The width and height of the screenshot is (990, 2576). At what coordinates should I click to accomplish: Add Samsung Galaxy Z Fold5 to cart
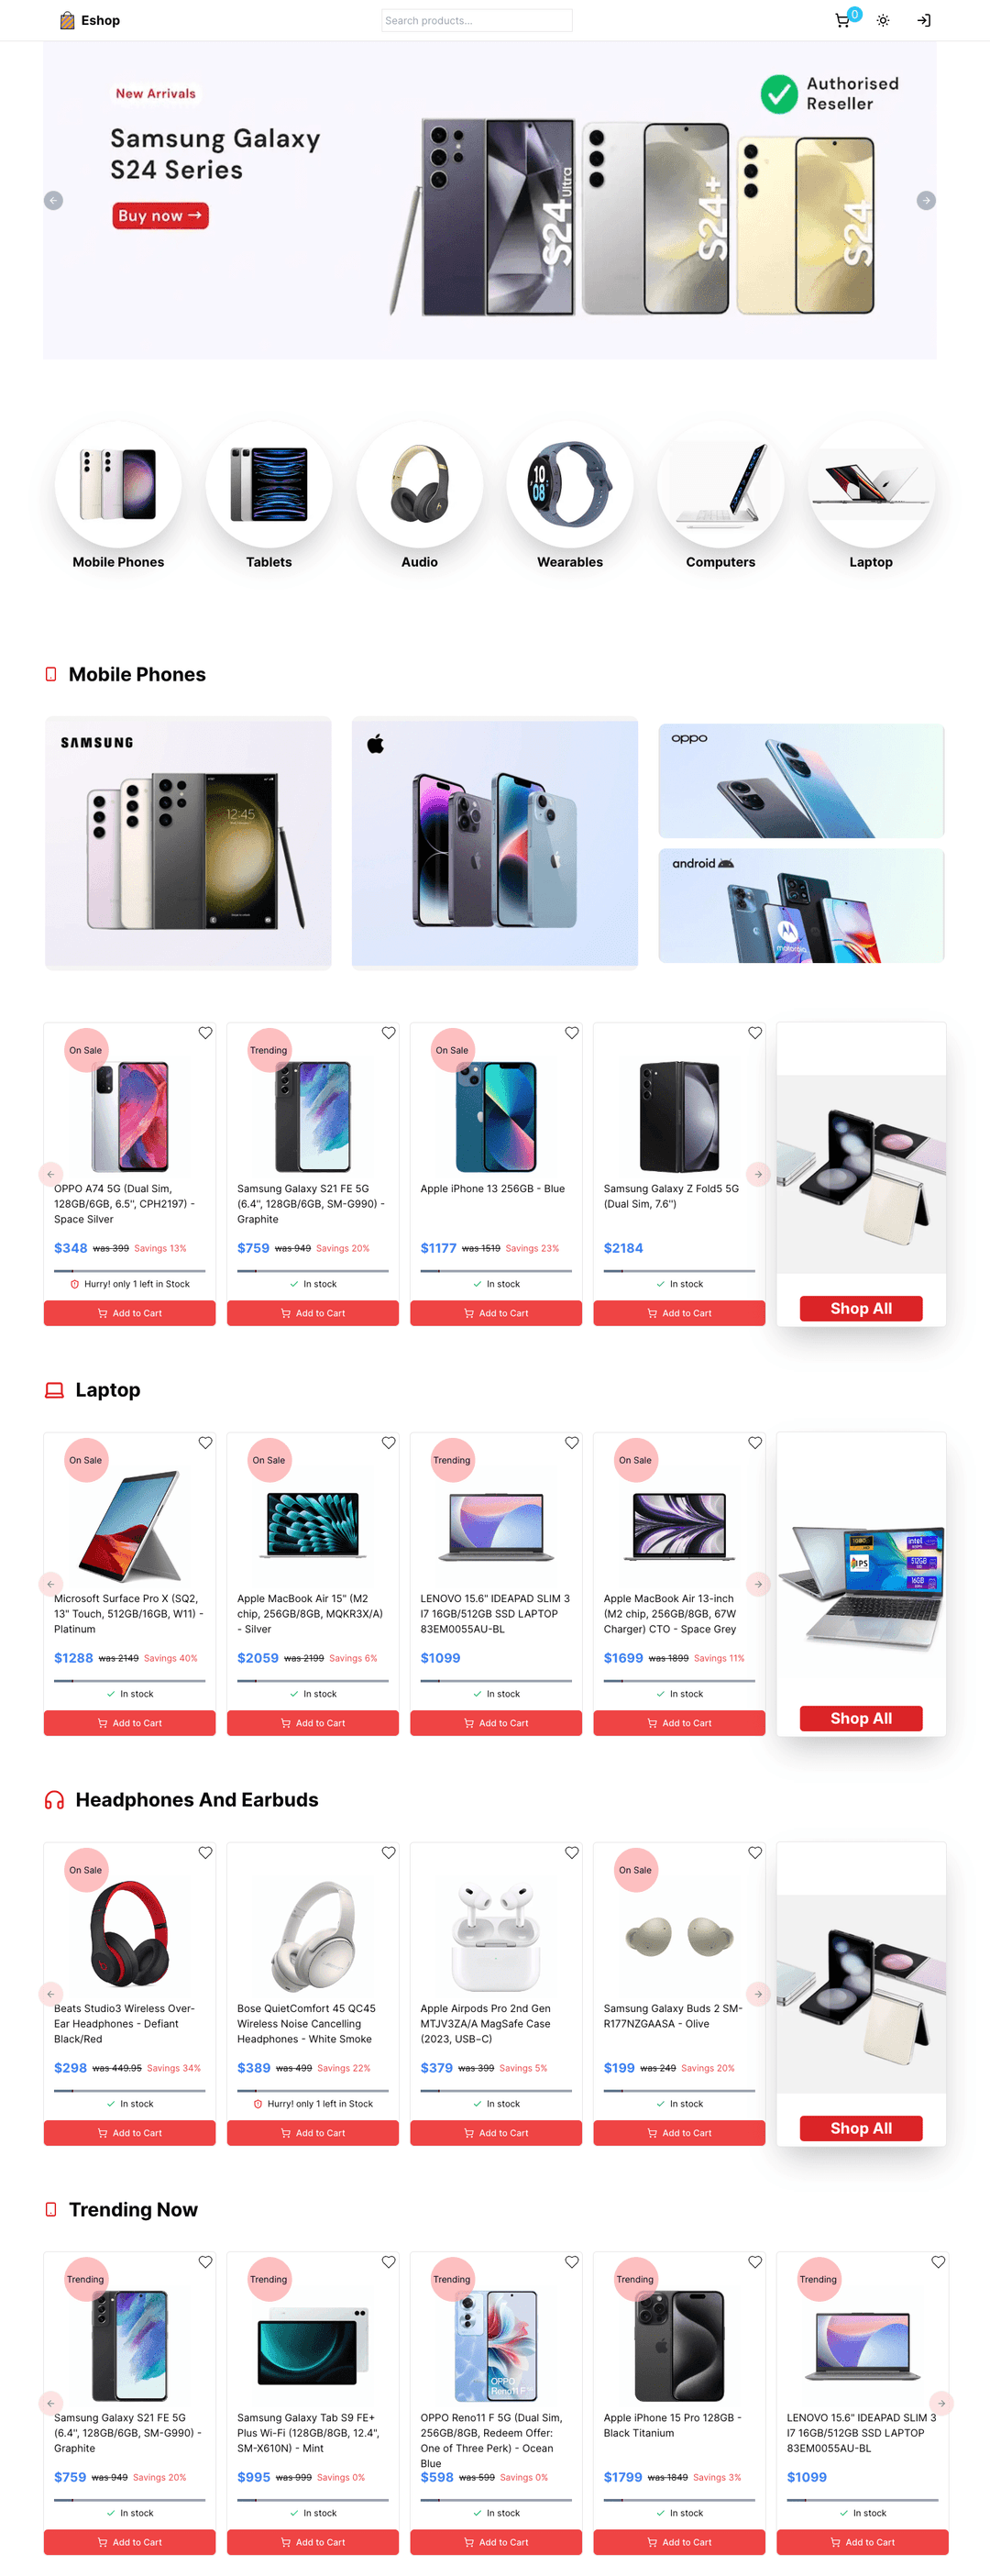click(679, 1313)
